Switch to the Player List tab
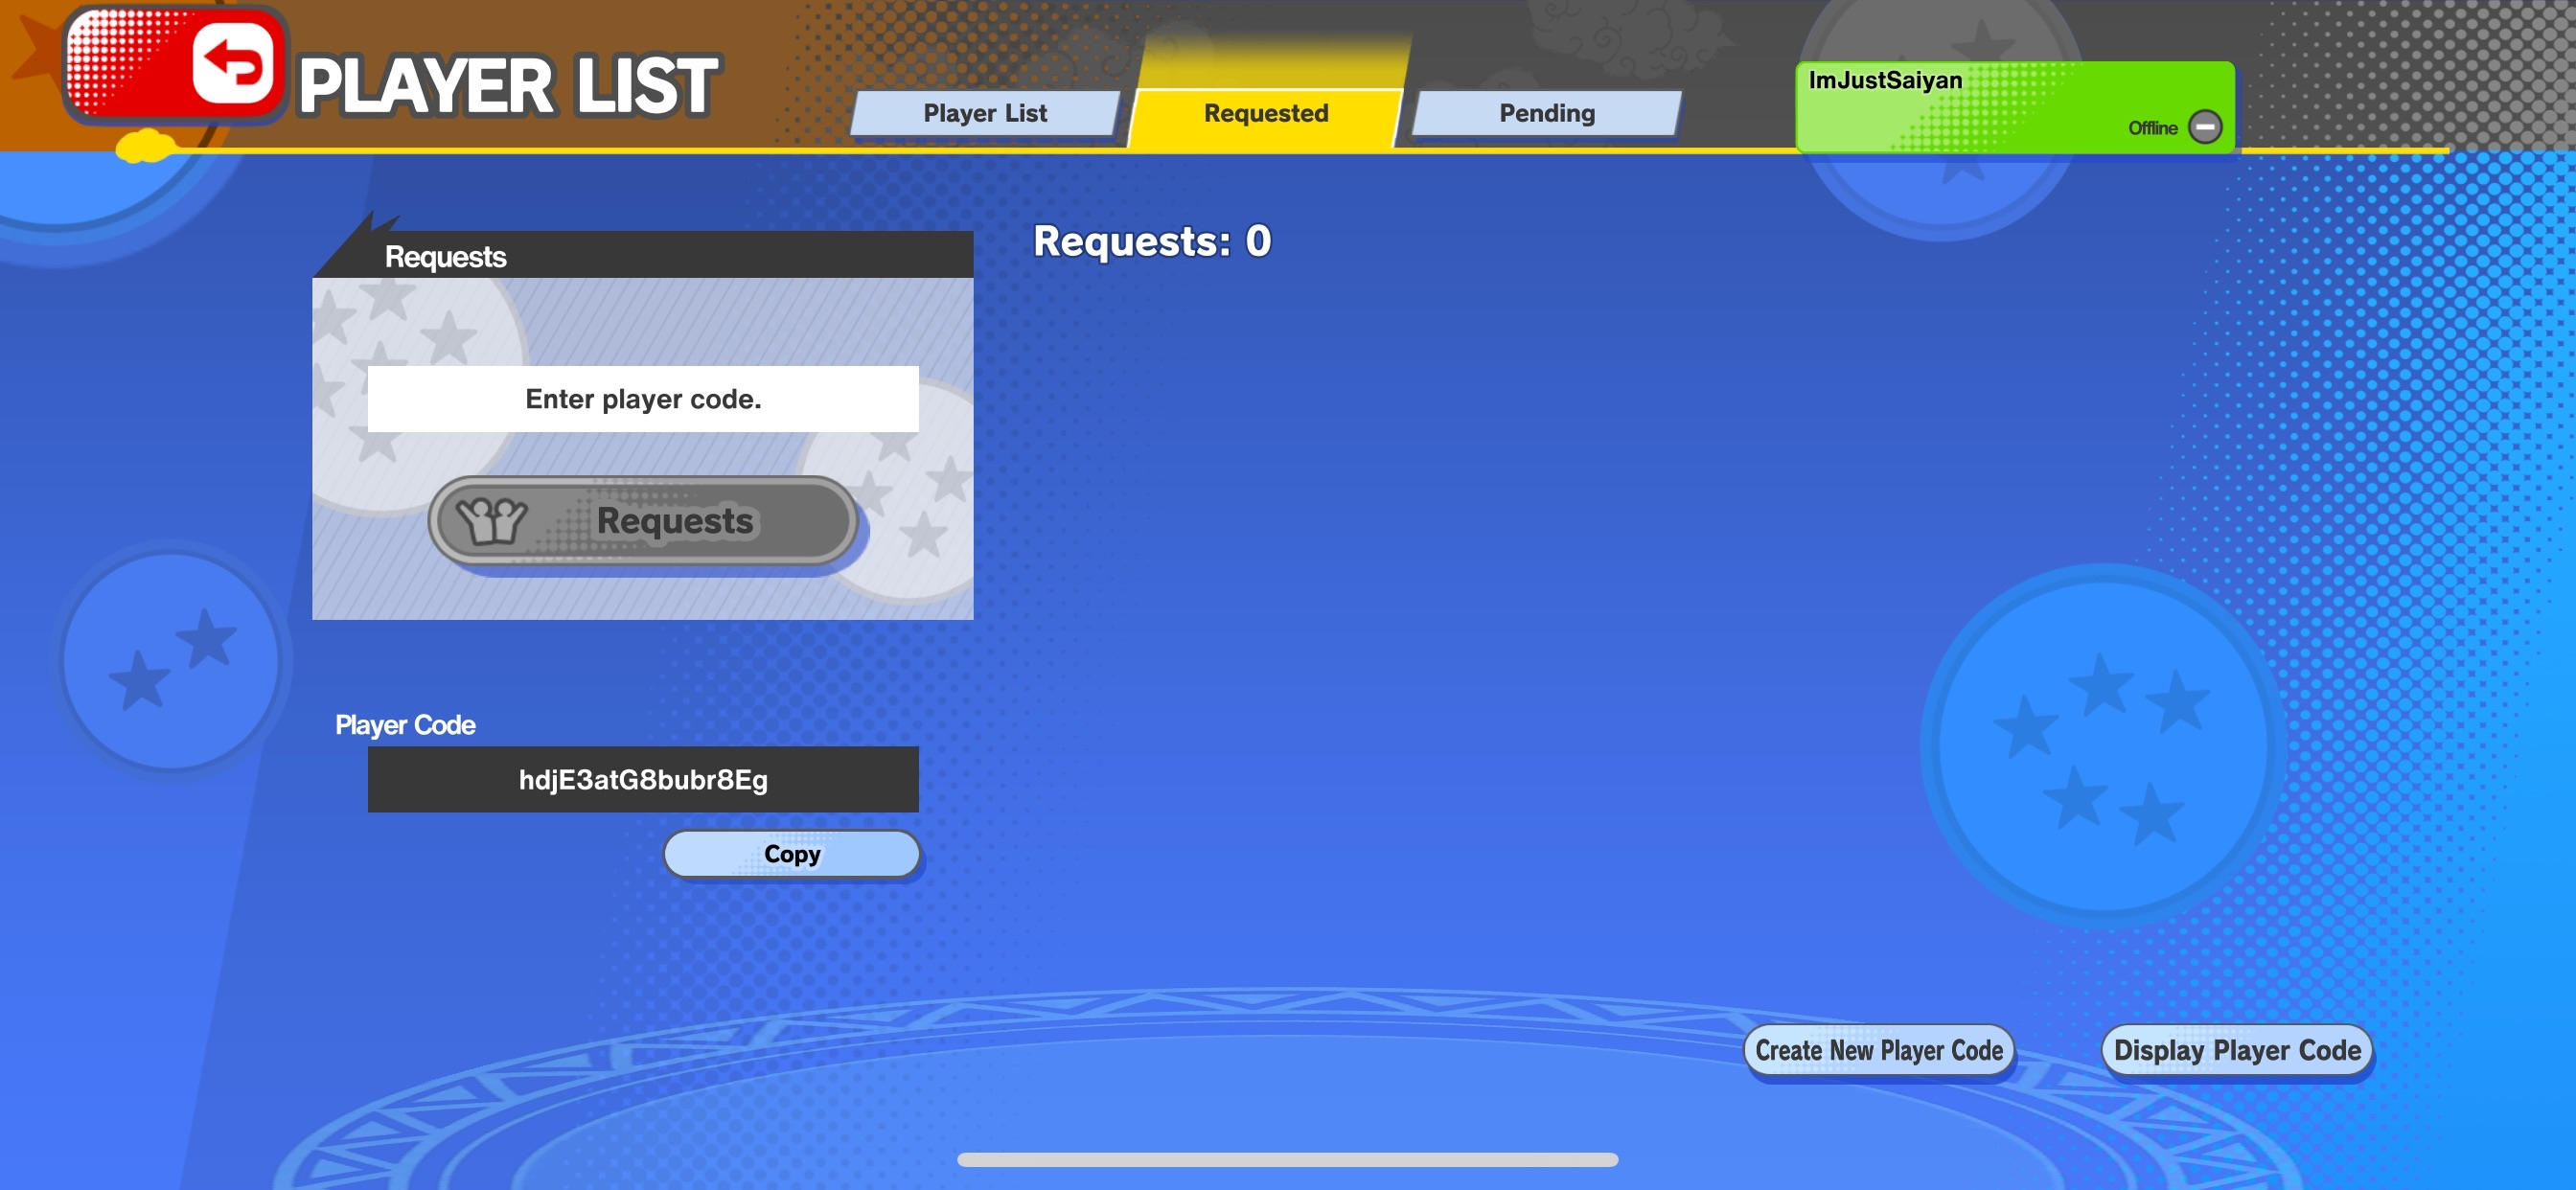Viewport: 2576px width, 1190px height. click(984, 113)
